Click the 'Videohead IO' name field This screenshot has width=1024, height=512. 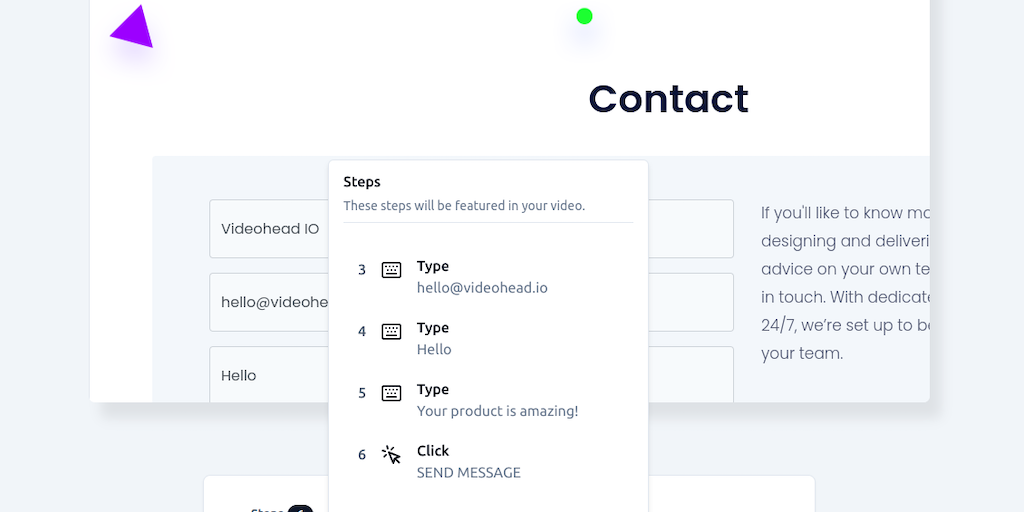click(x=270, y=229)
